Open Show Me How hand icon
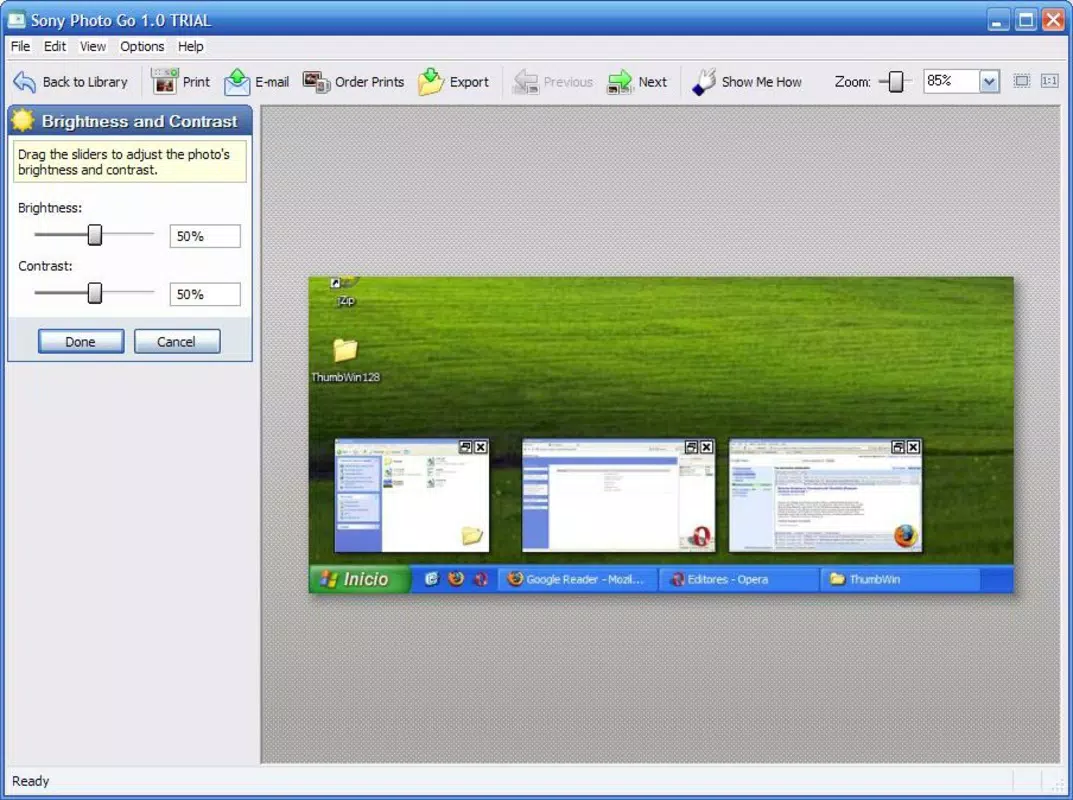 [703, 82]
